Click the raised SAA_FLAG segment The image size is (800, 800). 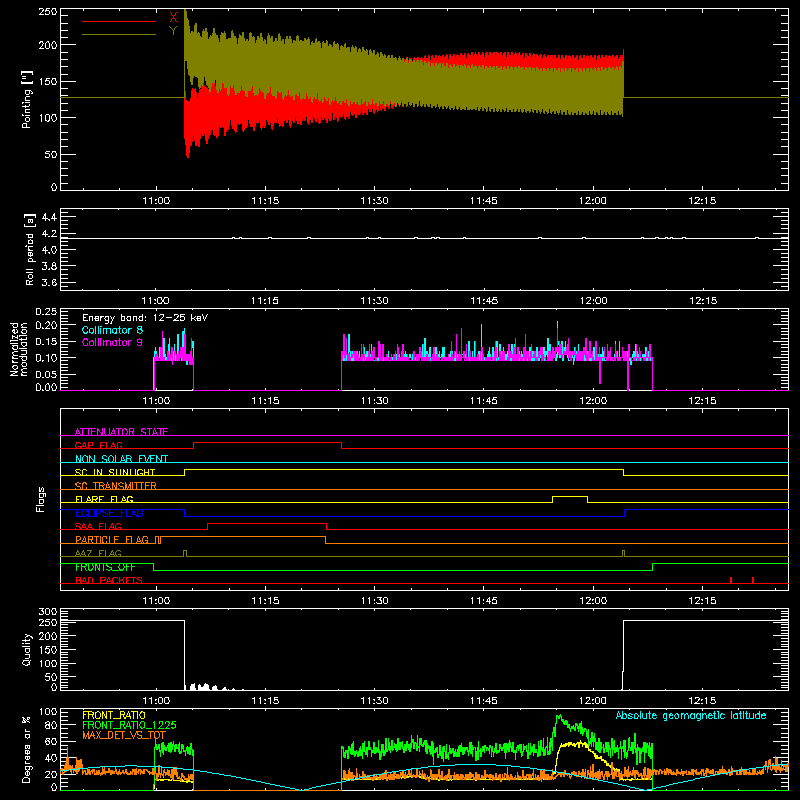pyautogui.click(x=267, y=523)
